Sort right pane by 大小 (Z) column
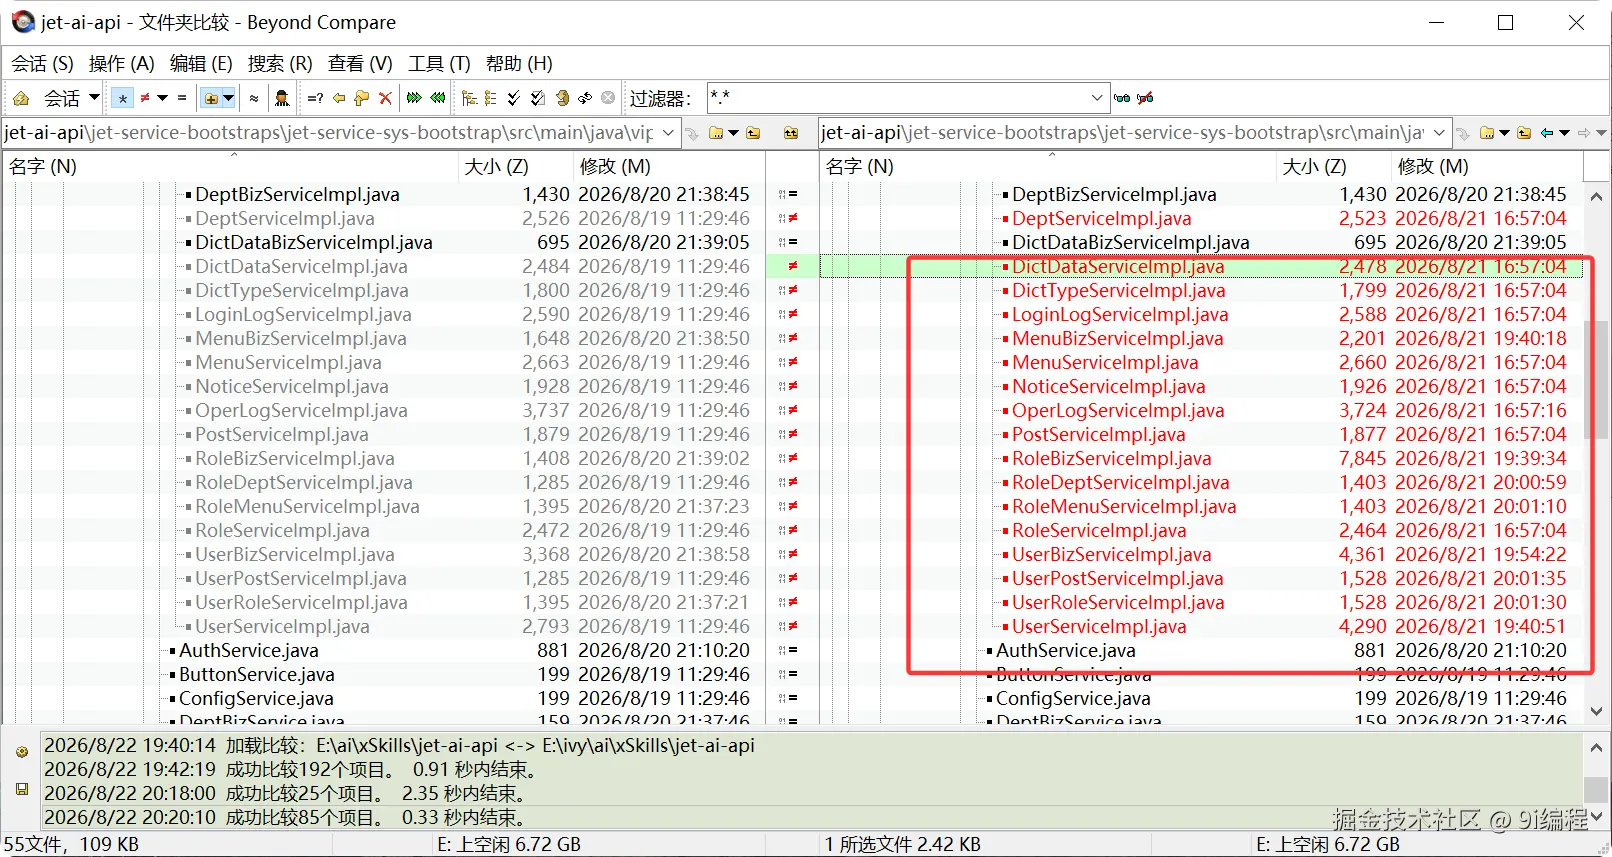Image resolution: width=1612 pixels, height=857 pixels. (1334, 166)
